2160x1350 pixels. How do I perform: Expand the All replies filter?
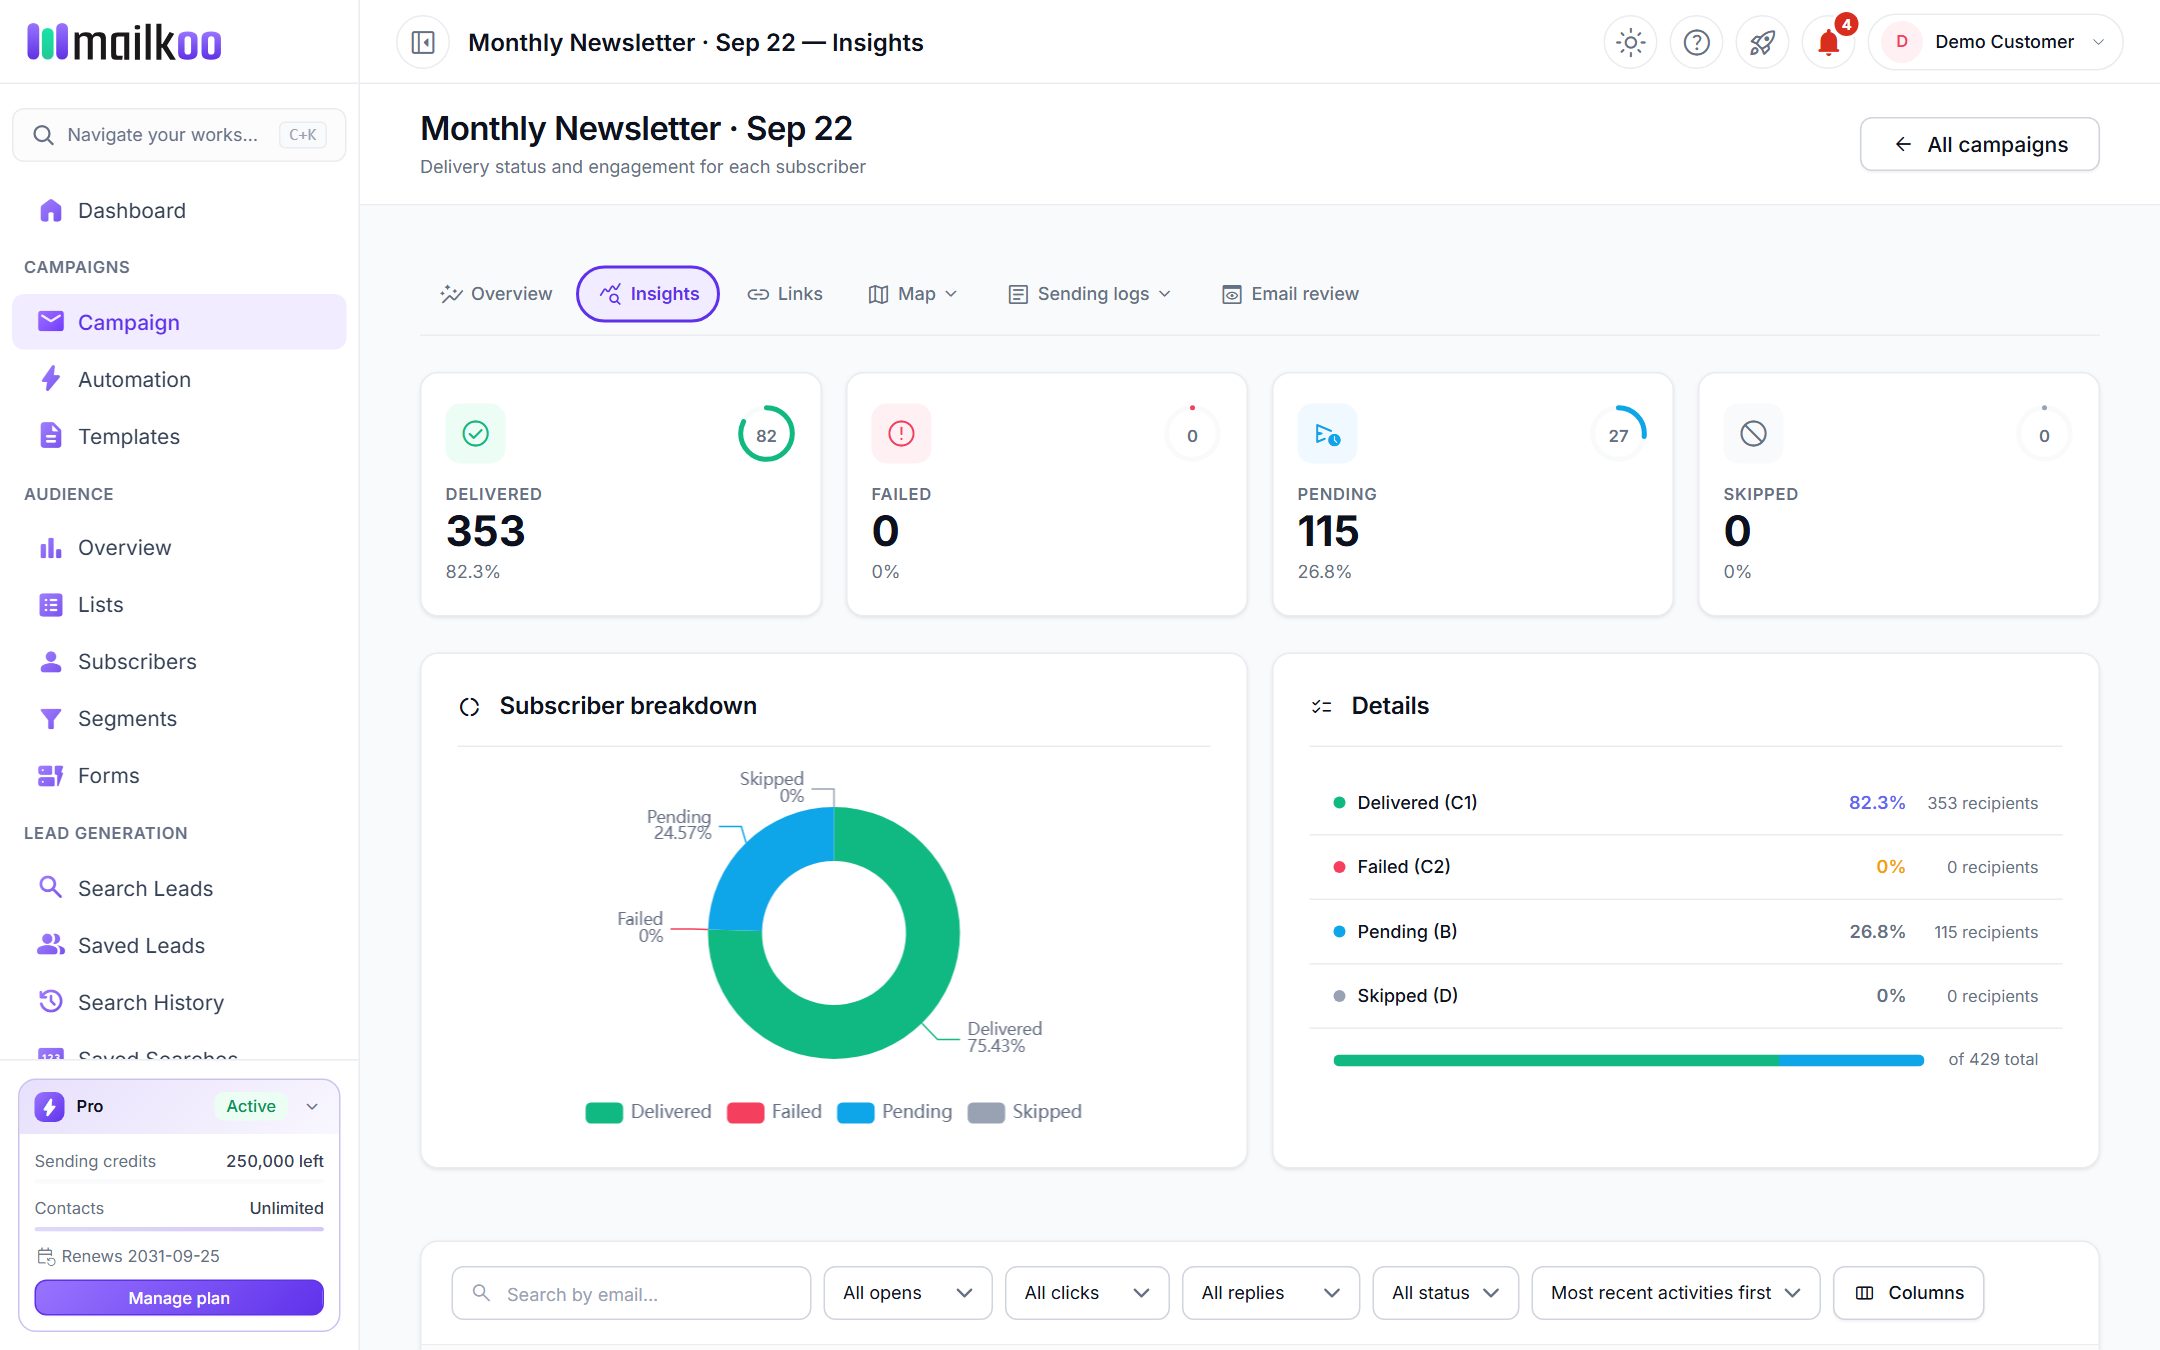(1271, 1293)
